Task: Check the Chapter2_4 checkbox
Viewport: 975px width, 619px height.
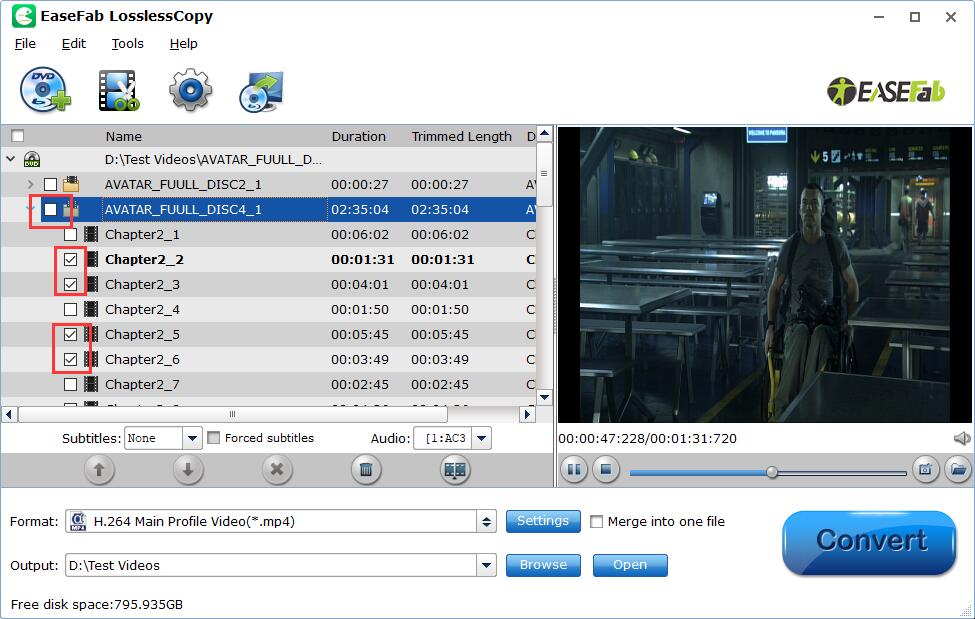Action: [70, 309]
